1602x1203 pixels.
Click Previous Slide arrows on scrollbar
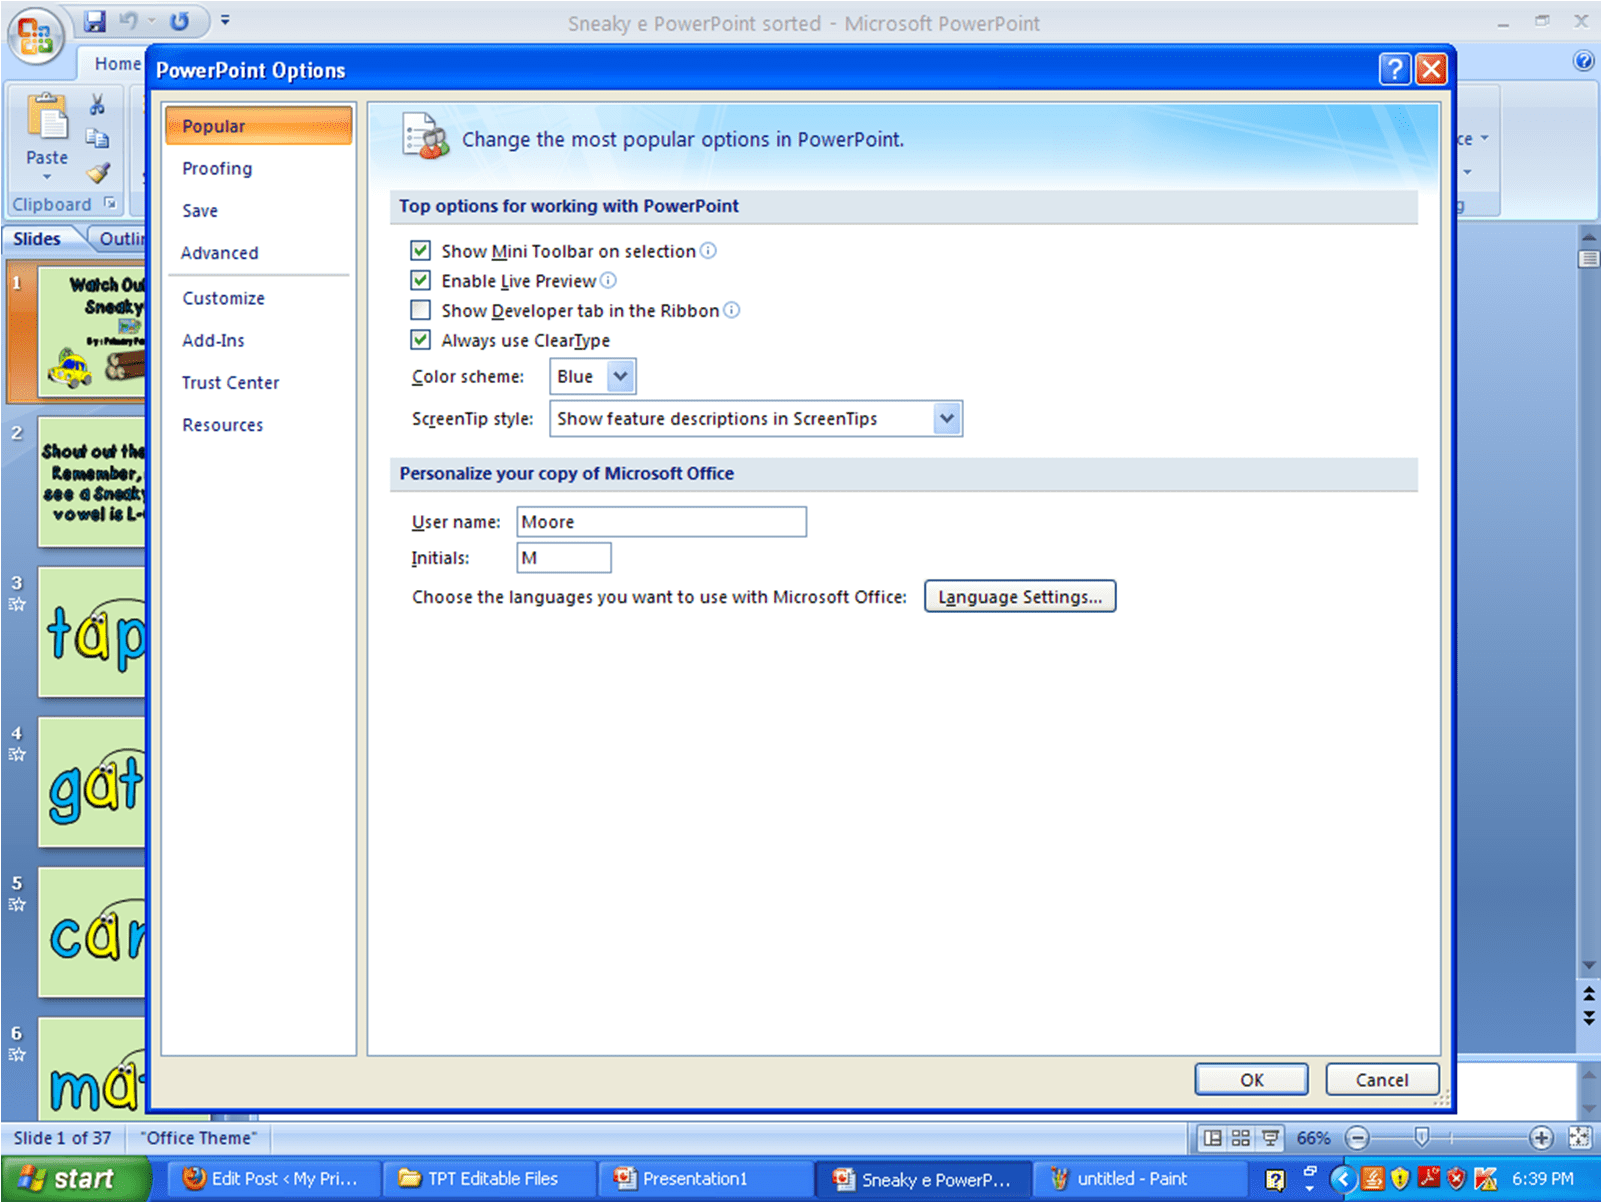pos(1589,993)
